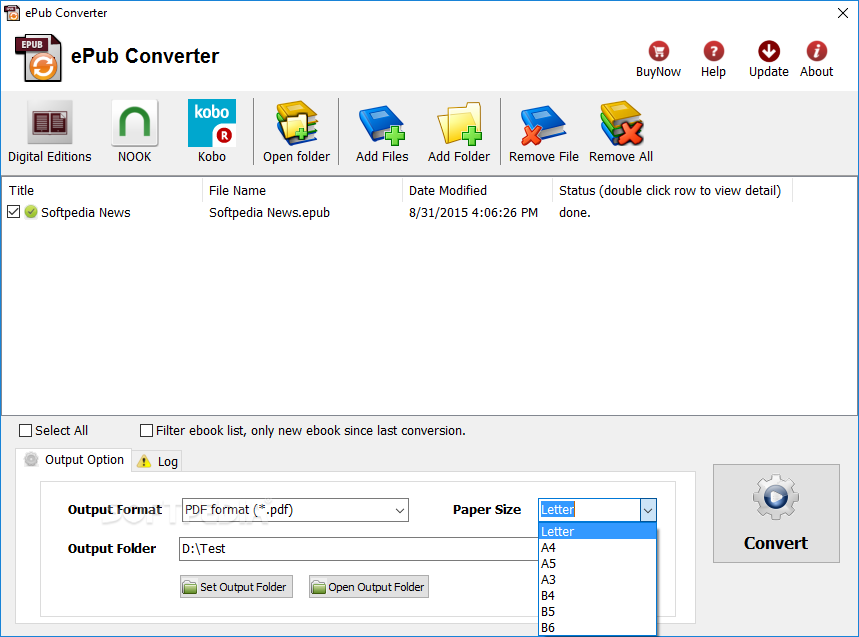Close the ePub Converter window

click(x=843, y=13)
